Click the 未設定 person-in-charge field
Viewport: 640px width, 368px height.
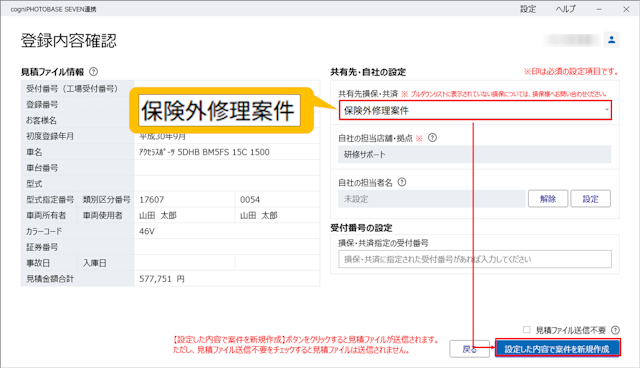pyautogui.click(x=431, y=199)
